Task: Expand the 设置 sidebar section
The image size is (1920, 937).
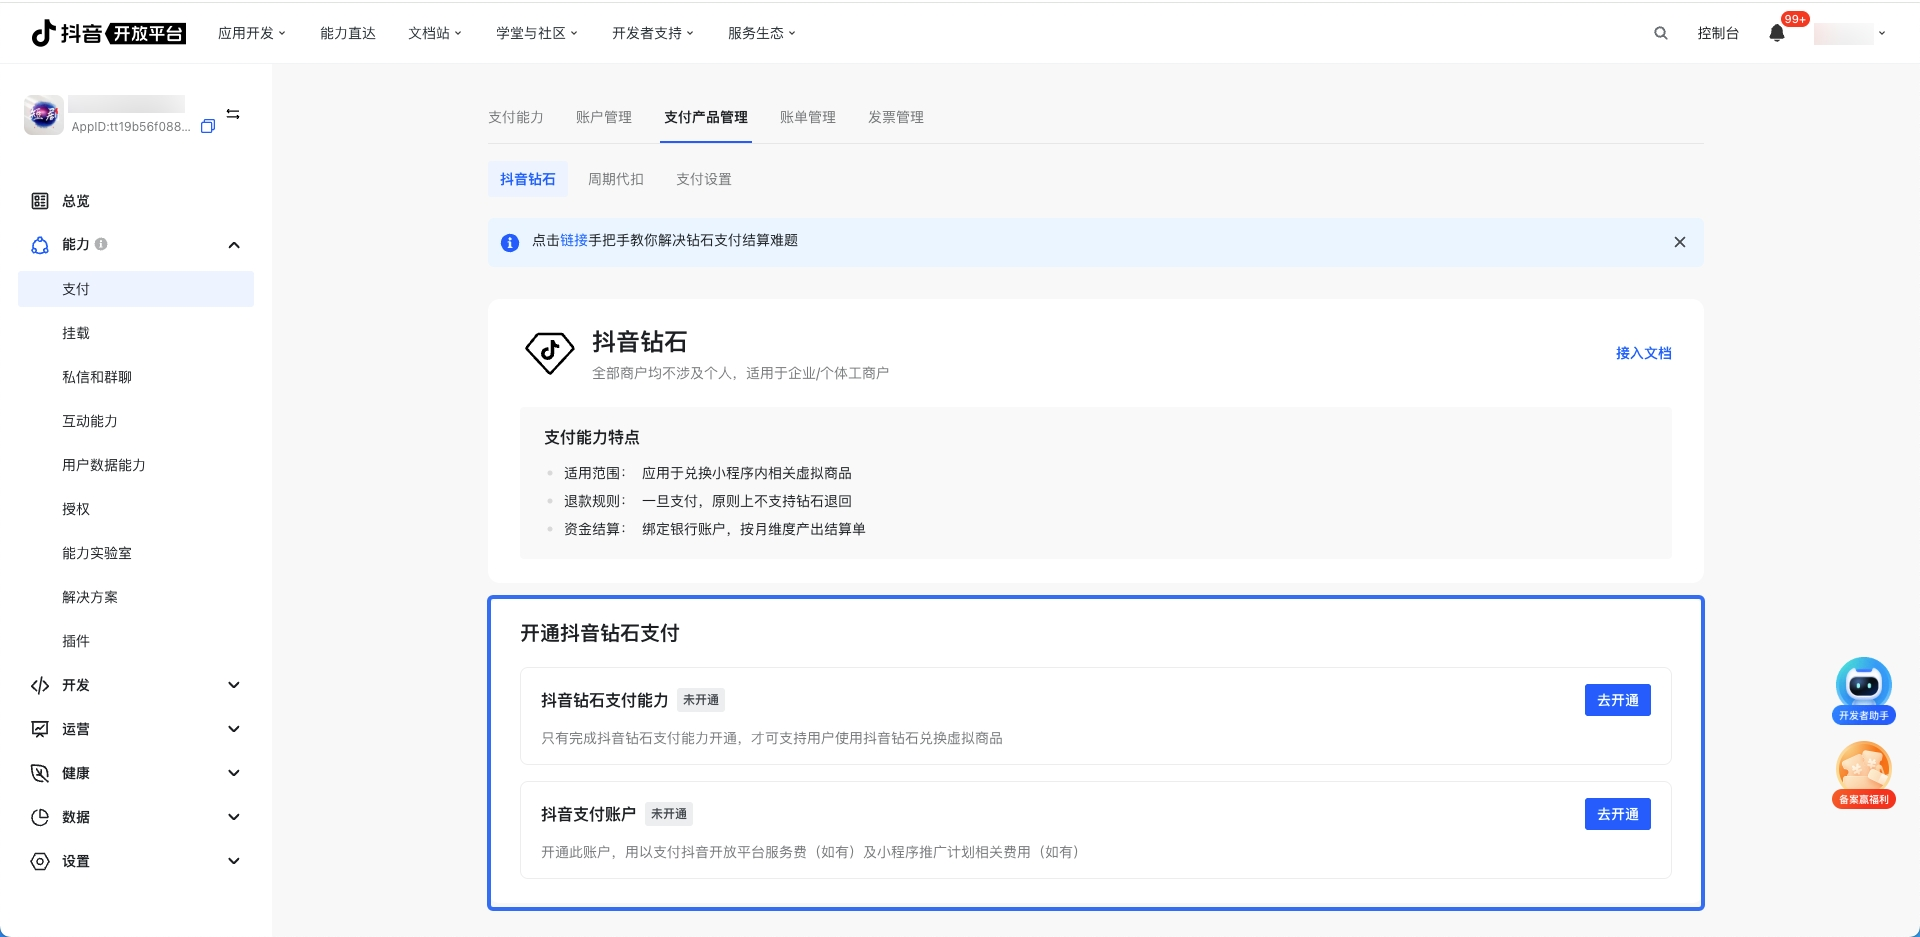Action: (x=234, y=861)
